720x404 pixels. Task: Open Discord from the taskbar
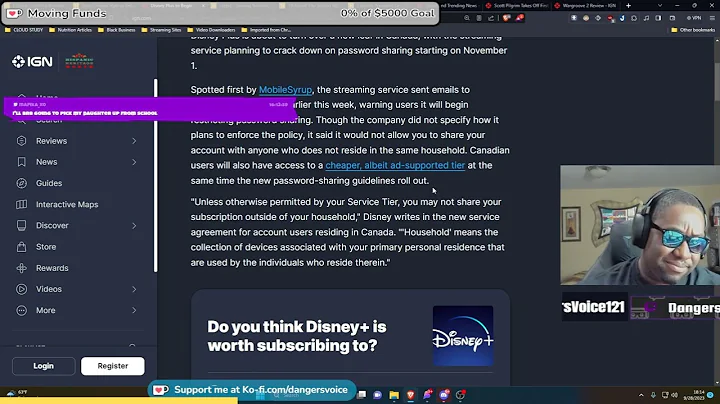(444, 395)
